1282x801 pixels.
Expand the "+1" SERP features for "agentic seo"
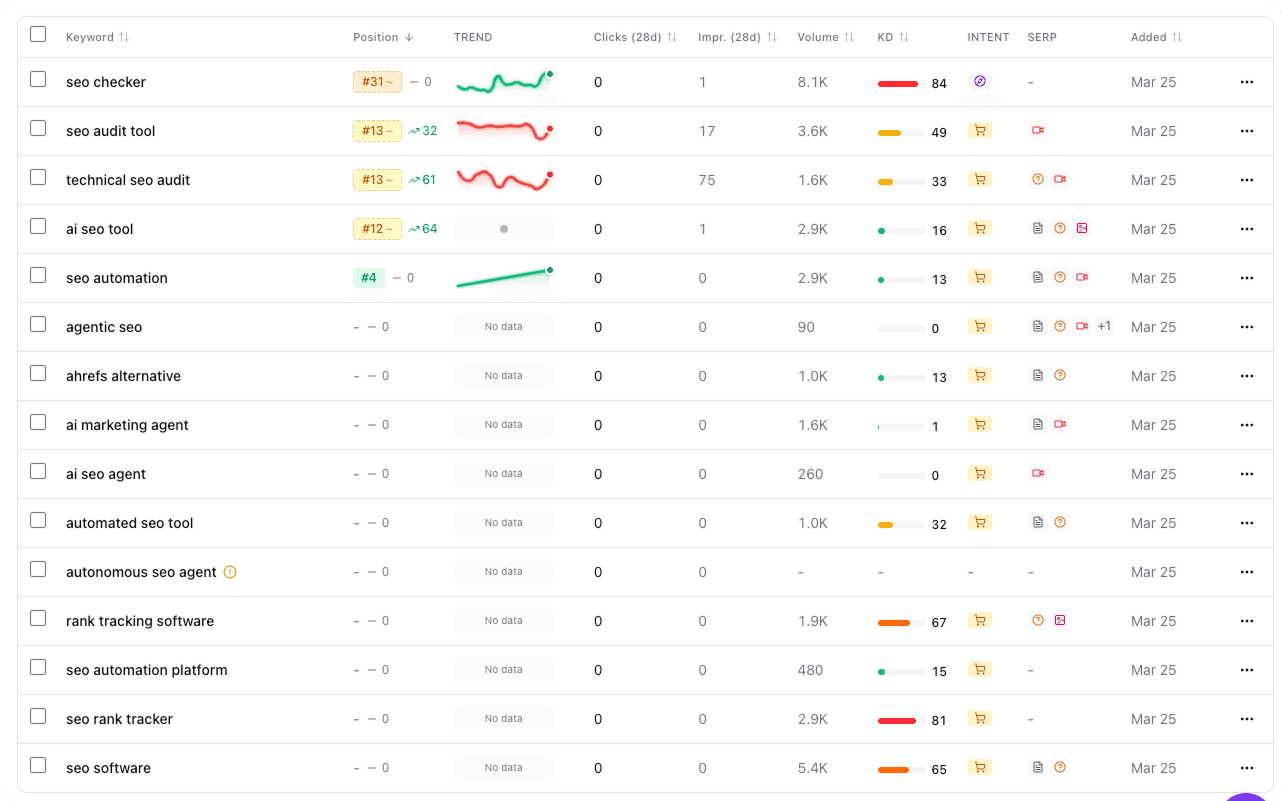(1103, 326)
